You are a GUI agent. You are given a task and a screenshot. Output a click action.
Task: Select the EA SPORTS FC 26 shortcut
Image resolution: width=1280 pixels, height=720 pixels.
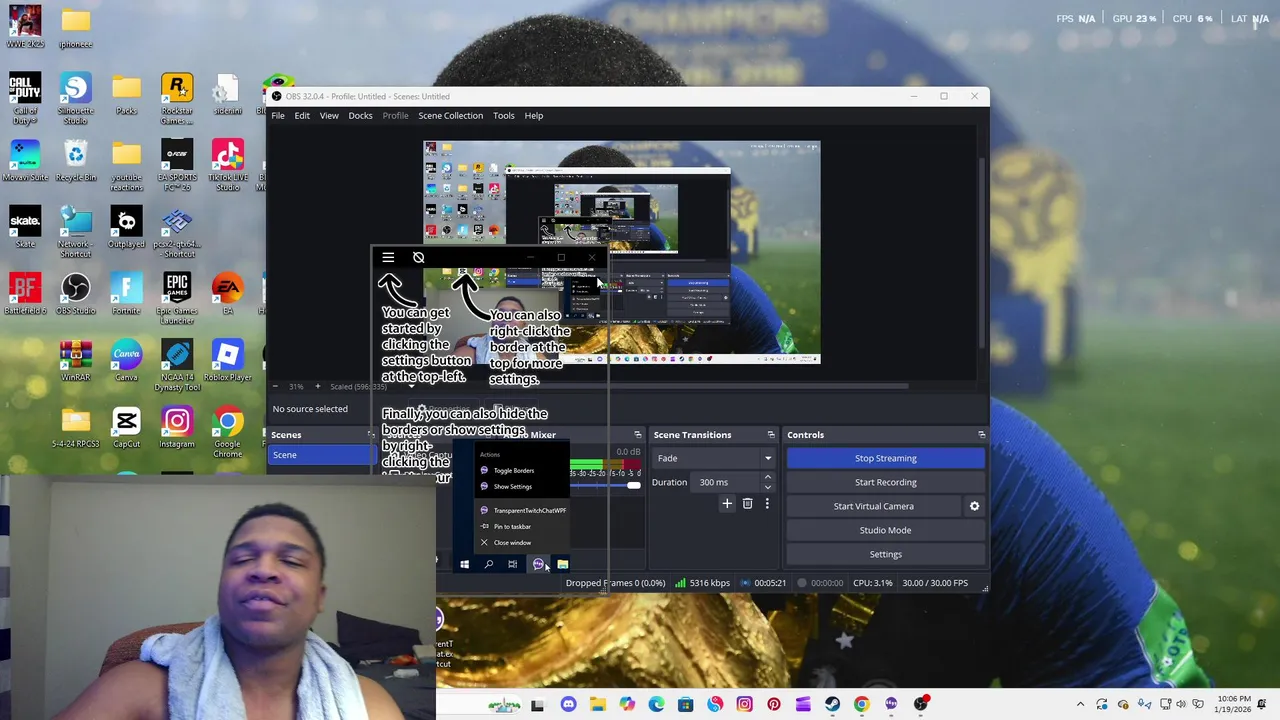(x=177, y=165)
